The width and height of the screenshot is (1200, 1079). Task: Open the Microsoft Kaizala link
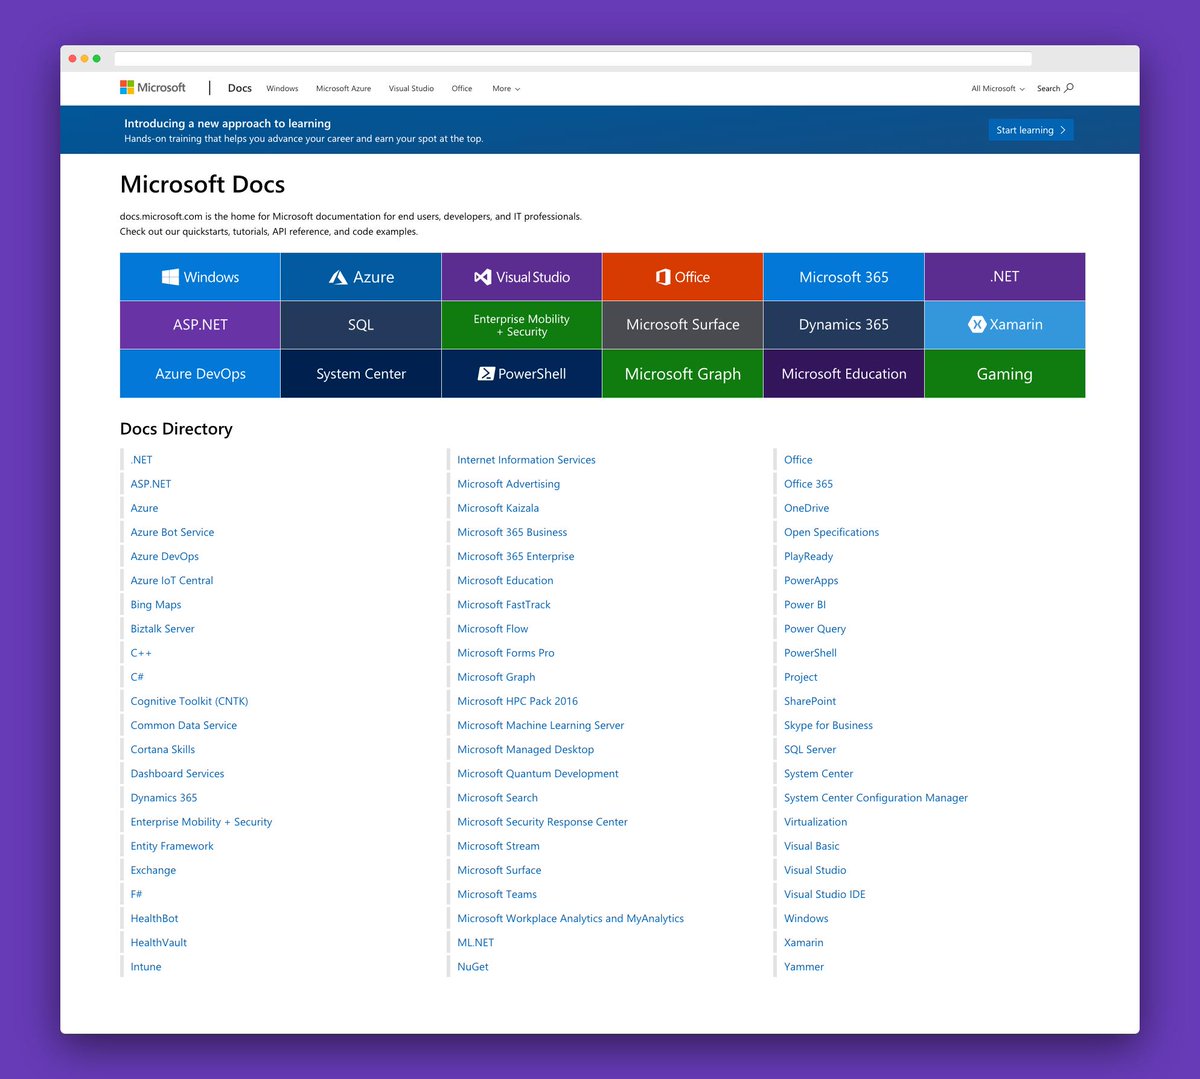(498, 508)
